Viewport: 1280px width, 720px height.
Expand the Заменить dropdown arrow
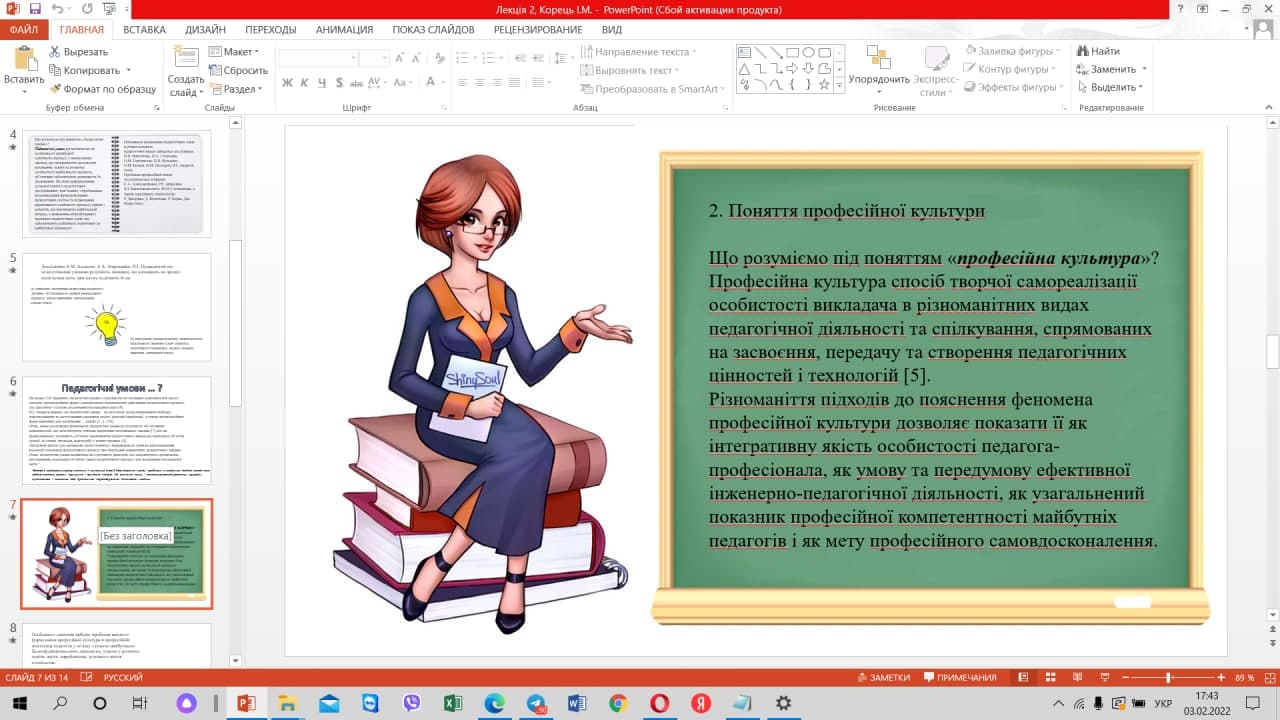(x=1144, y=70)
